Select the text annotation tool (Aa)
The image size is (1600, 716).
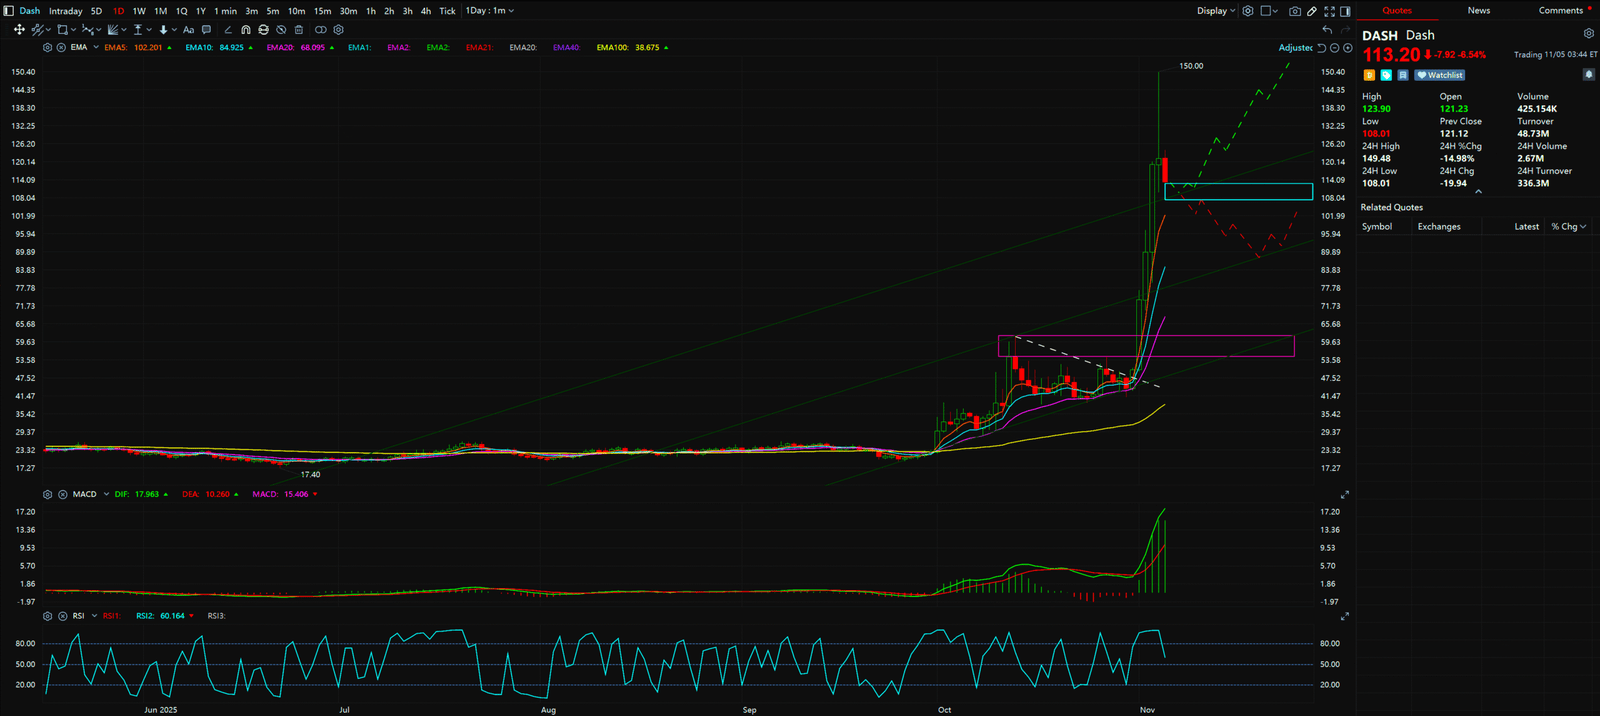coord(188,30)
